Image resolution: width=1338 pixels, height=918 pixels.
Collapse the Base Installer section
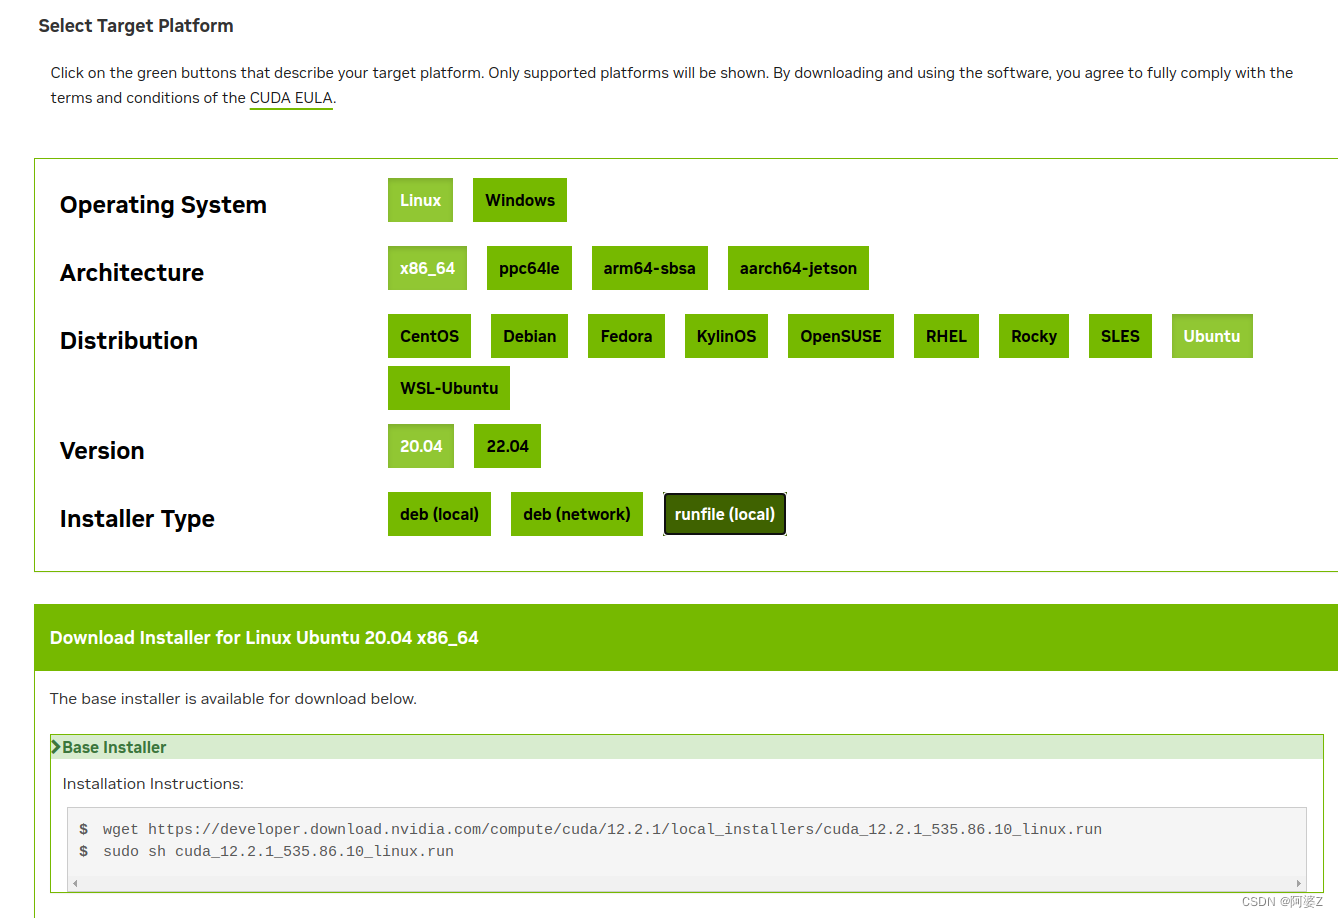point(686,747)
